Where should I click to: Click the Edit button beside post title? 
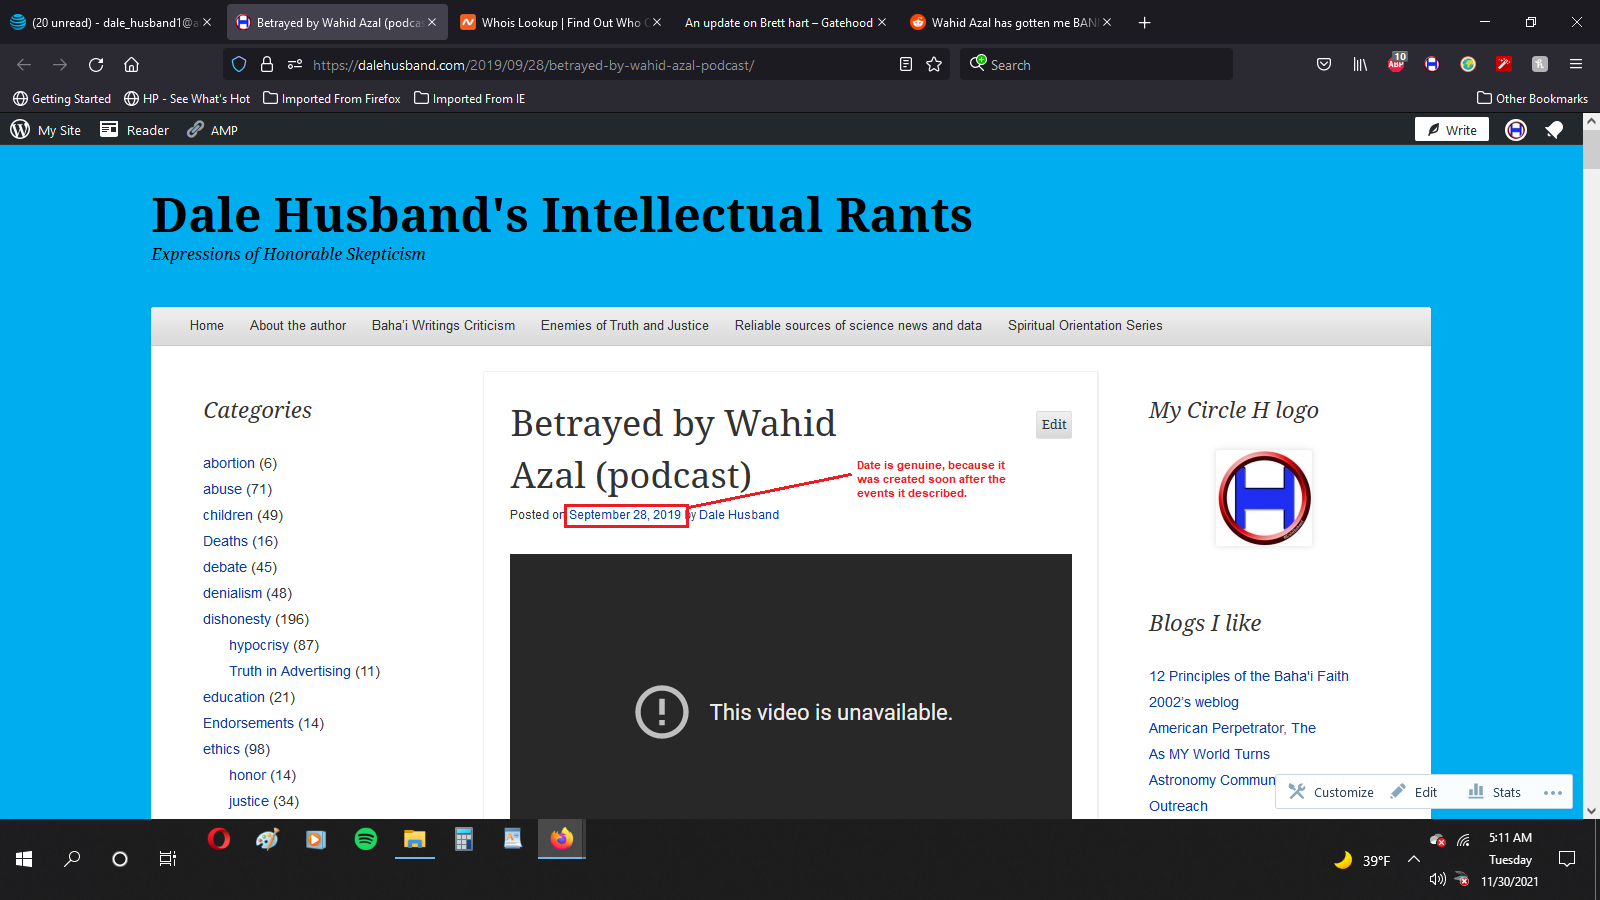1054,425
